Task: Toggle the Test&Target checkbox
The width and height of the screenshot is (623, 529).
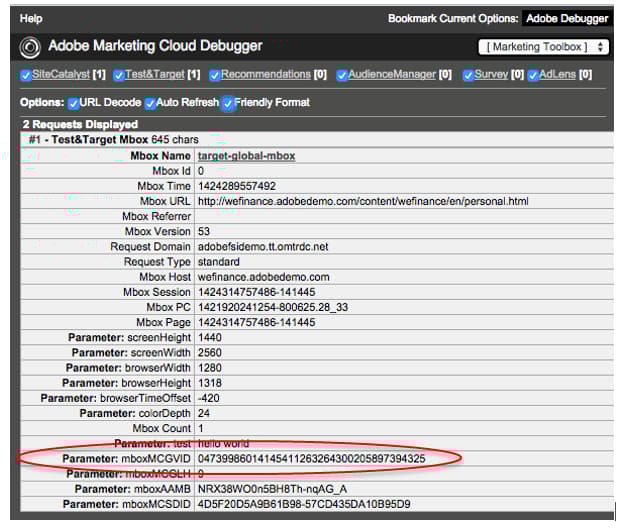Action: [x=118, y=75]
